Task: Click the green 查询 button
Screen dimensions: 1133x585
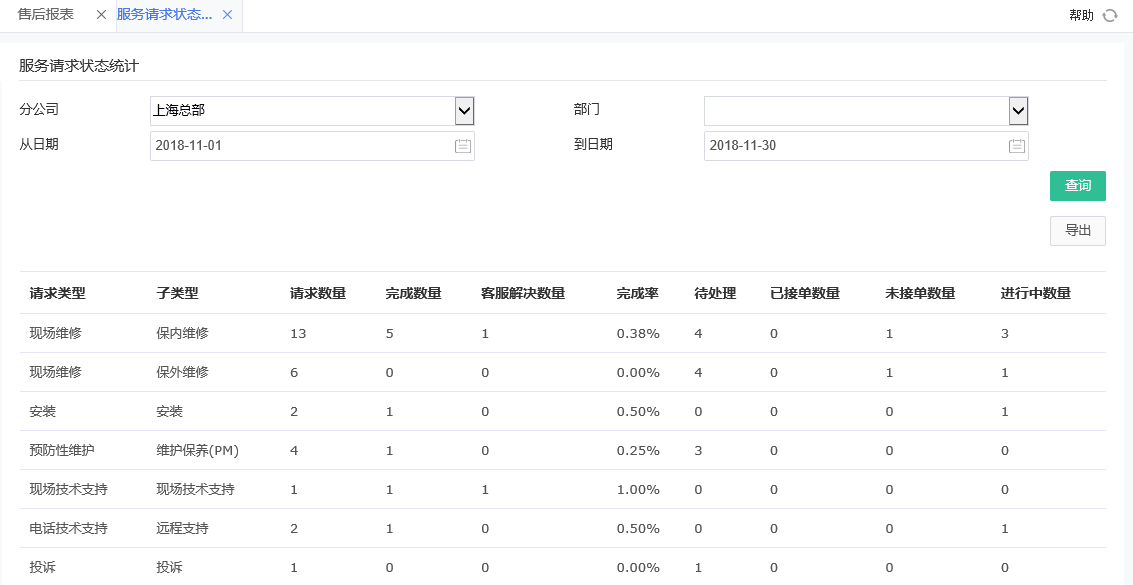Action: click(1077, 186)
